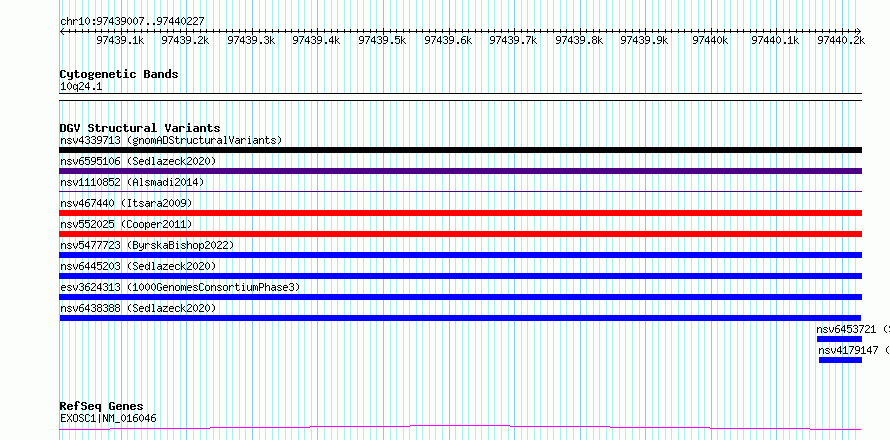Select variant label nsv1110852 (Alsmadi2014)
Screen dimensions: 890x440
pyautogui.click(x=132, y=182)
